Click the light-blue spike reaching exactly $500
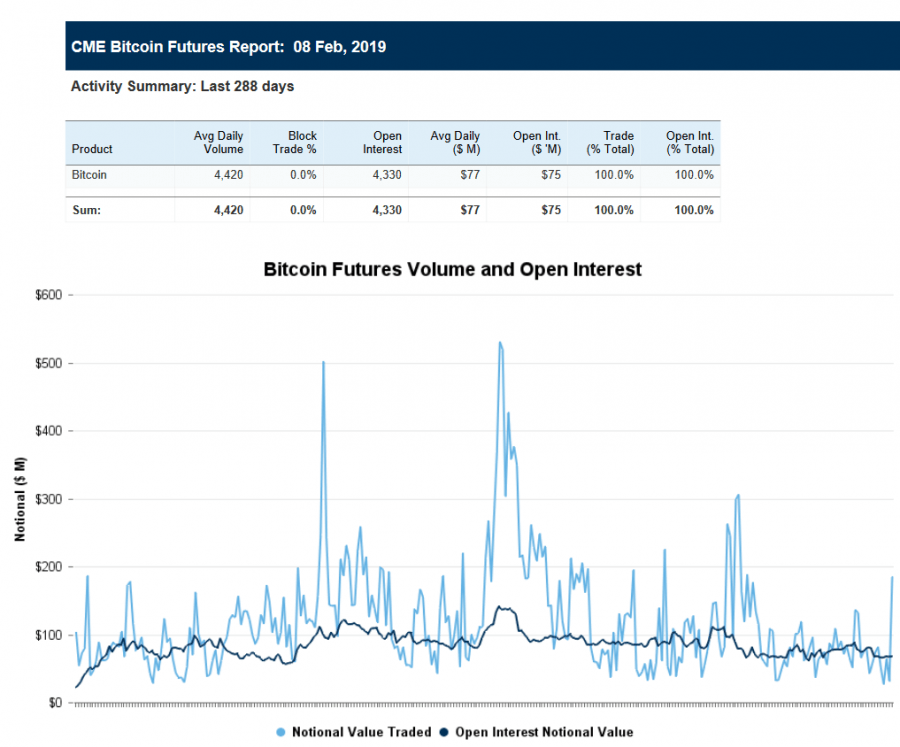The image size is (900, 747). click(x=323, y=362)
